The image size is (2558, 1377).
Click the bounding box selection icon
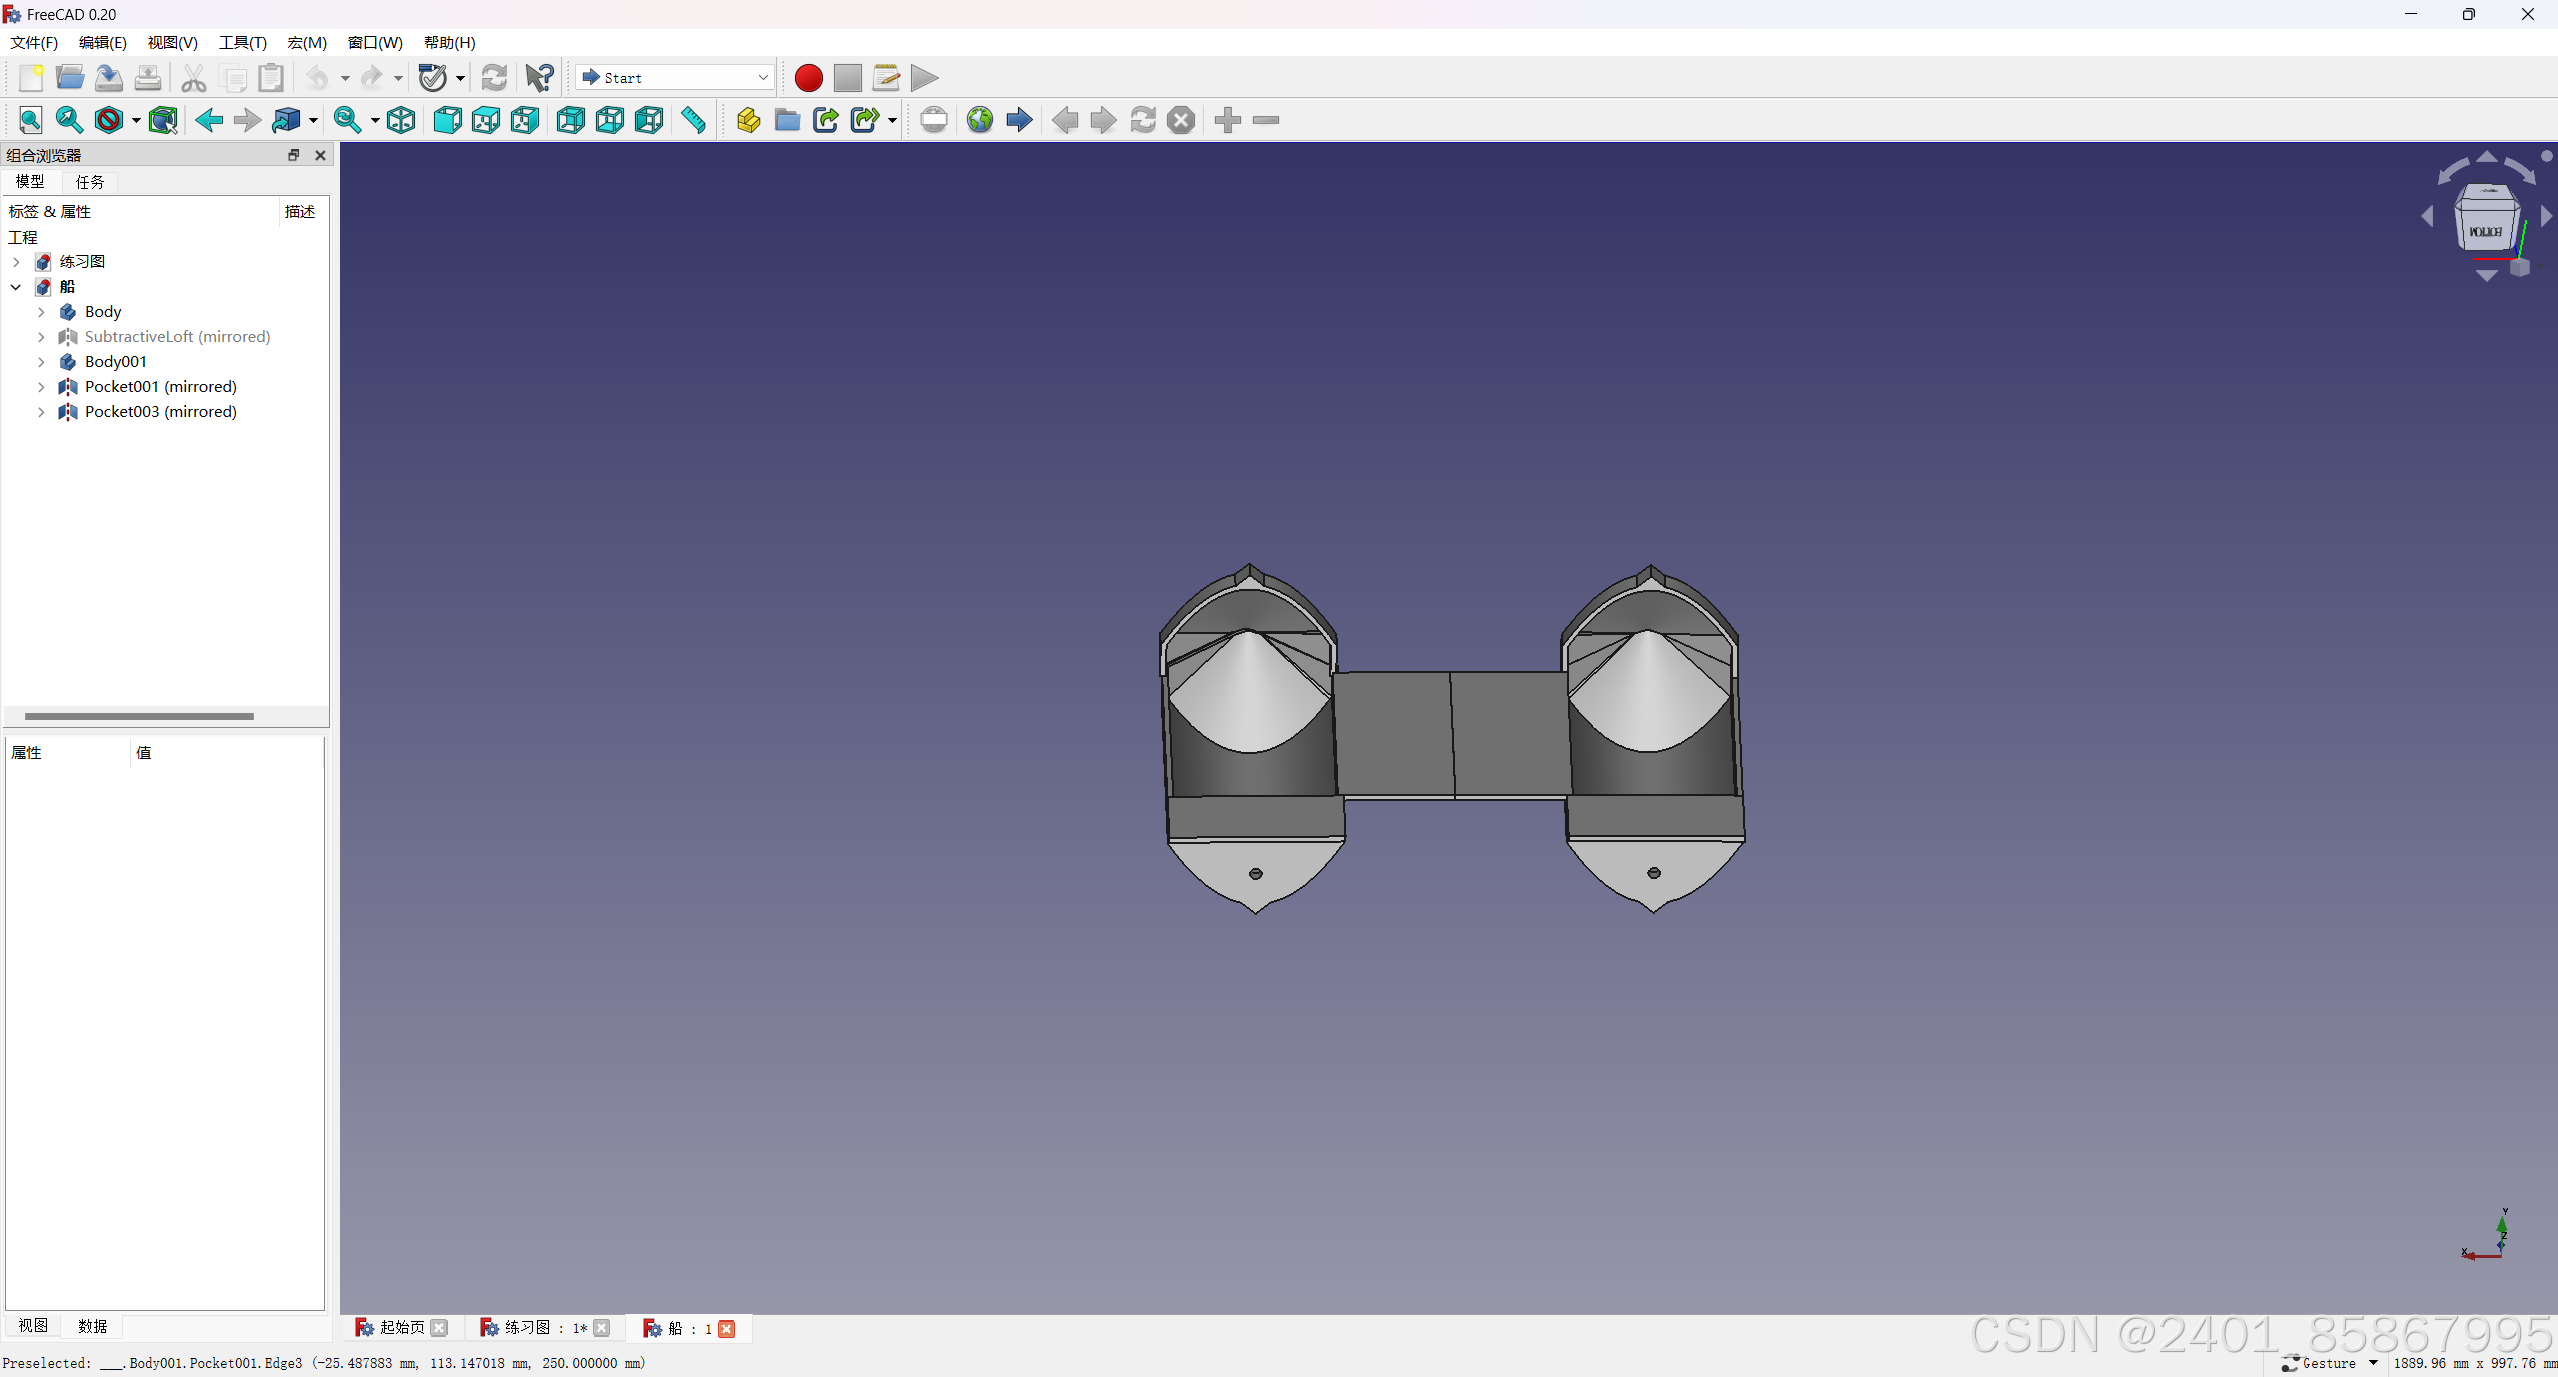click(x=163, y=120)
